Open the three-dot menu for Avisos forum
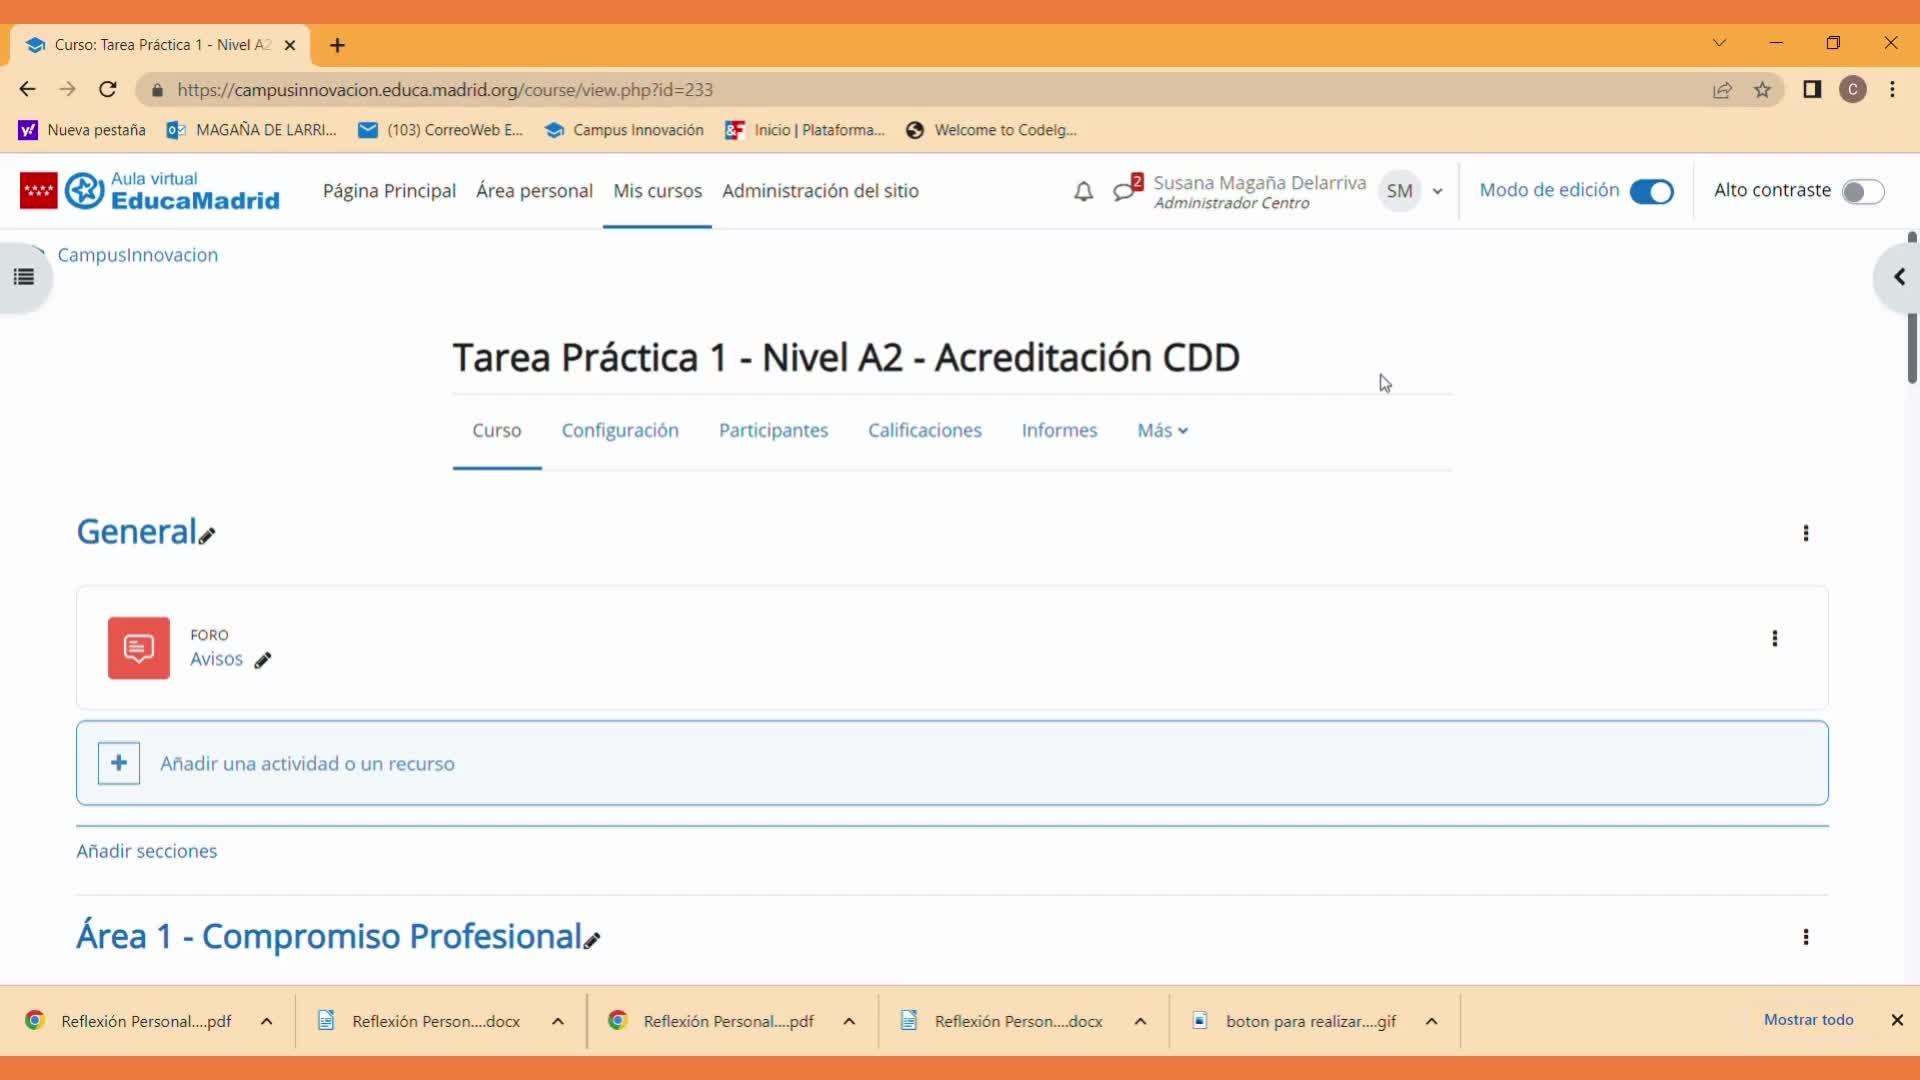 pyautogui.click(x=1775, y=639)
